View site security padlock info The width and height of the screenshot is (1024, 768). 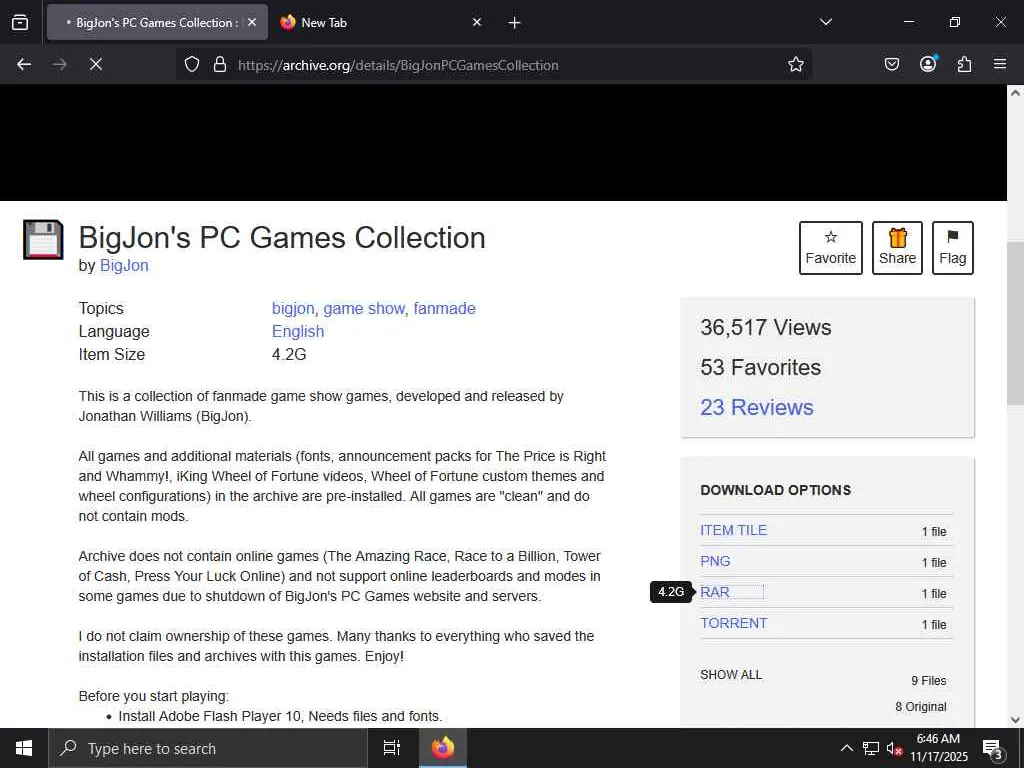point(220,64)
